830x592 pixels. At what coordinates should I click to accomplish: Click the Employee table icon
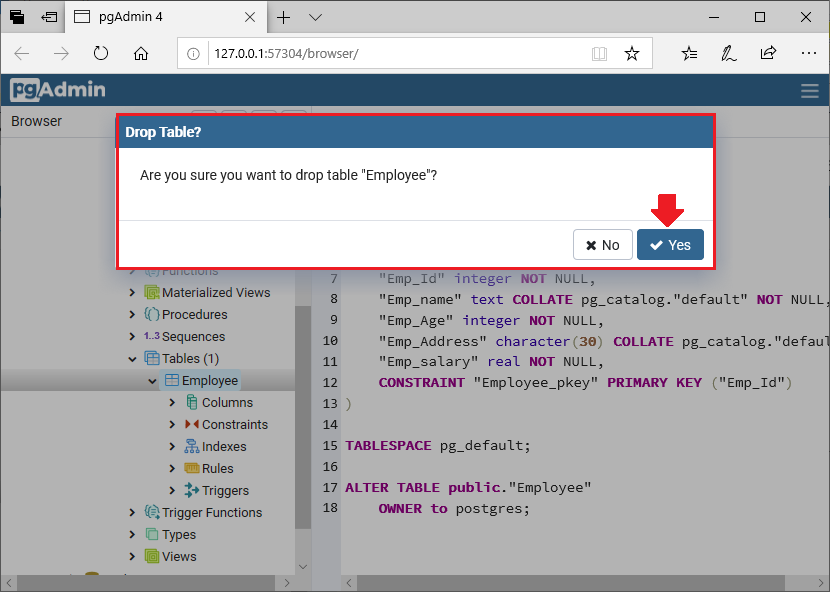point(173,380)
